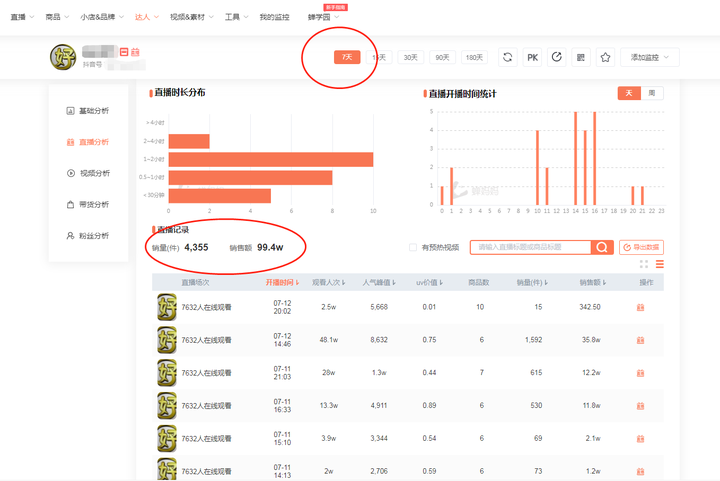Select 天 view for start-time chart
The image size is (720, 481).
pyautogui.click(x=629, y=93)
